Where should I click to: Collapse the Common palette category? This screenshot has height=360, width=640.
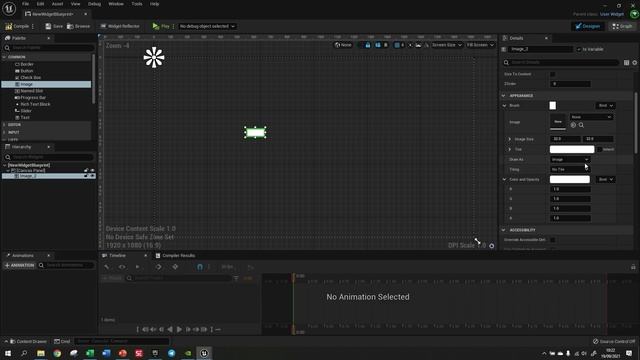[4, 57]
